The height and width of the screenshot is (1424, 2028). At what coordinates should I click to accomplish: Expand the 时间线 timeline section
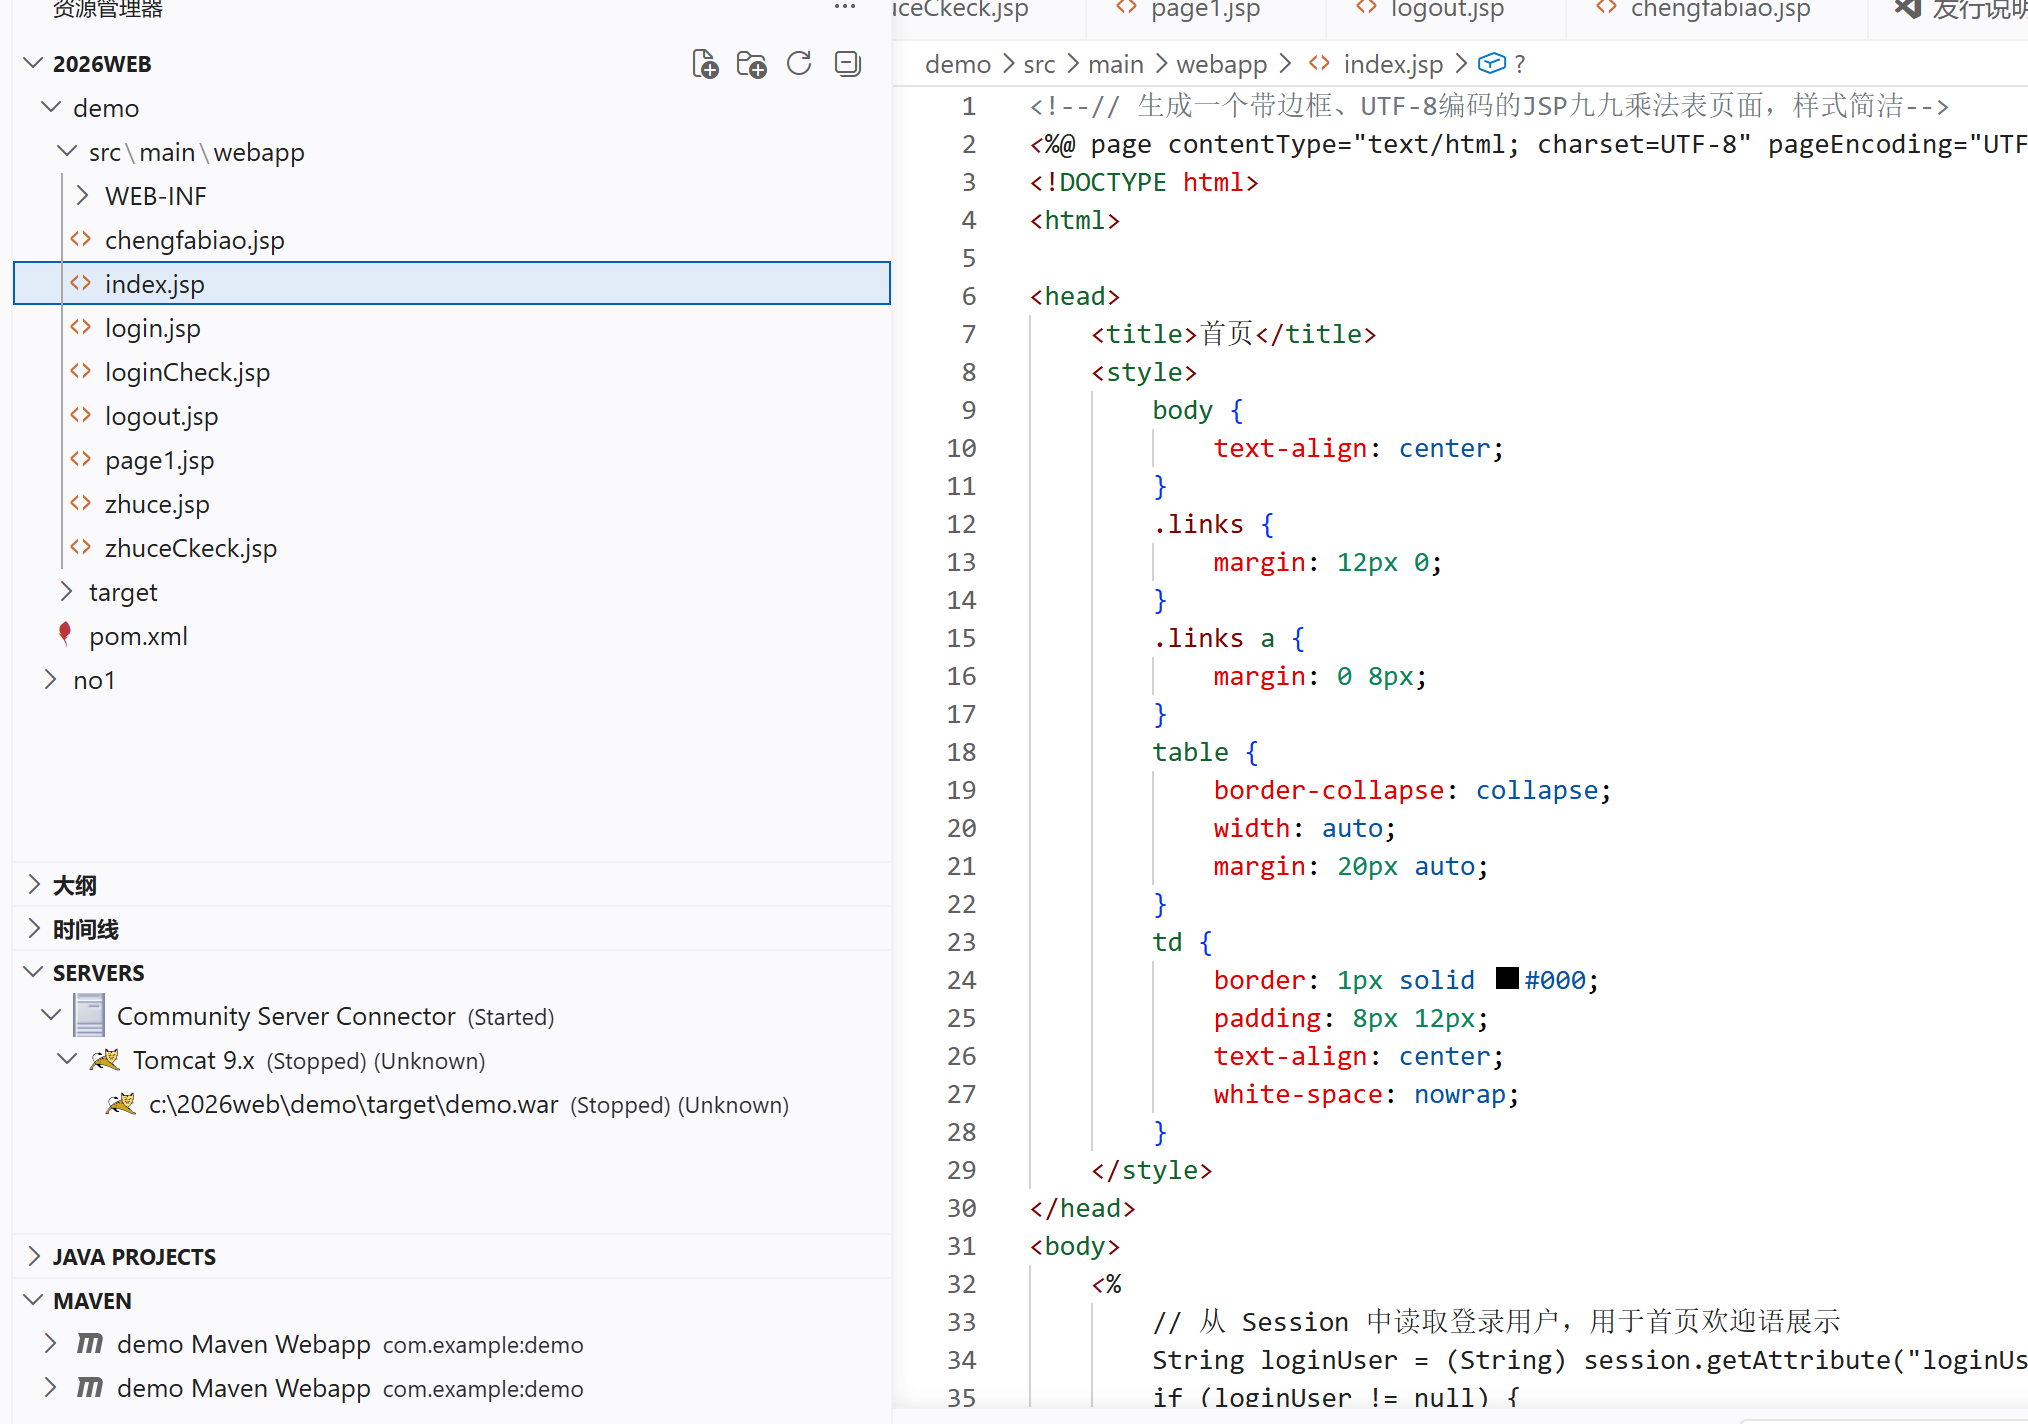click(33, 928)
